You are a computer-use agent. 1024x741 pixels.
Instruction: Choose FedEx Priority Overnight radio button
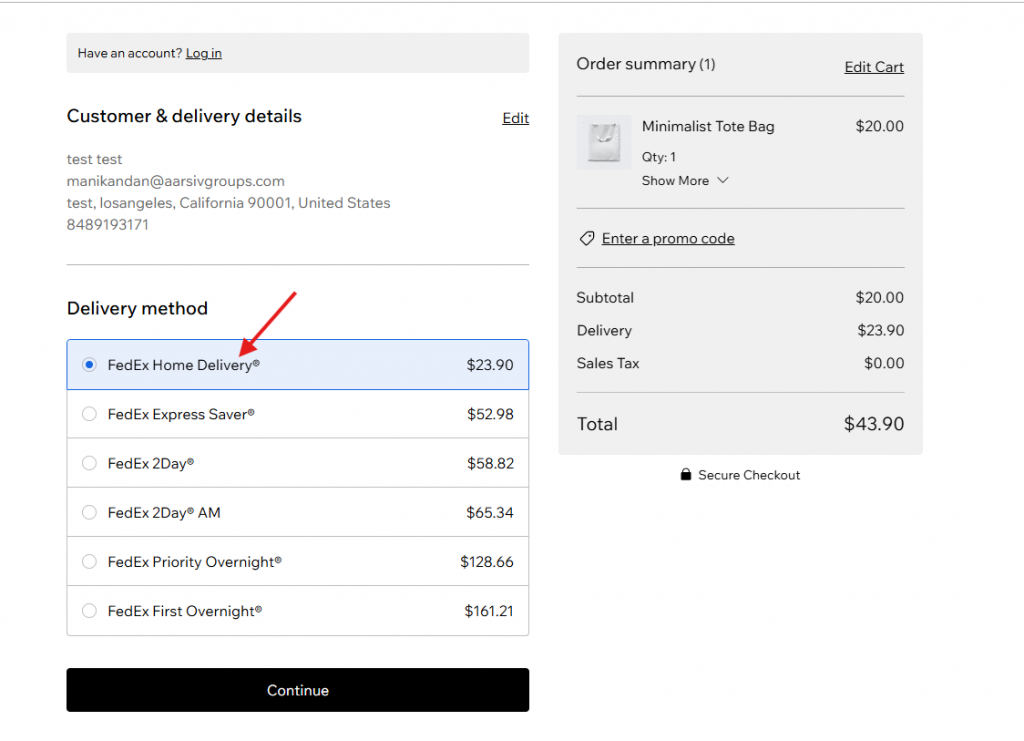coord(89,562)
